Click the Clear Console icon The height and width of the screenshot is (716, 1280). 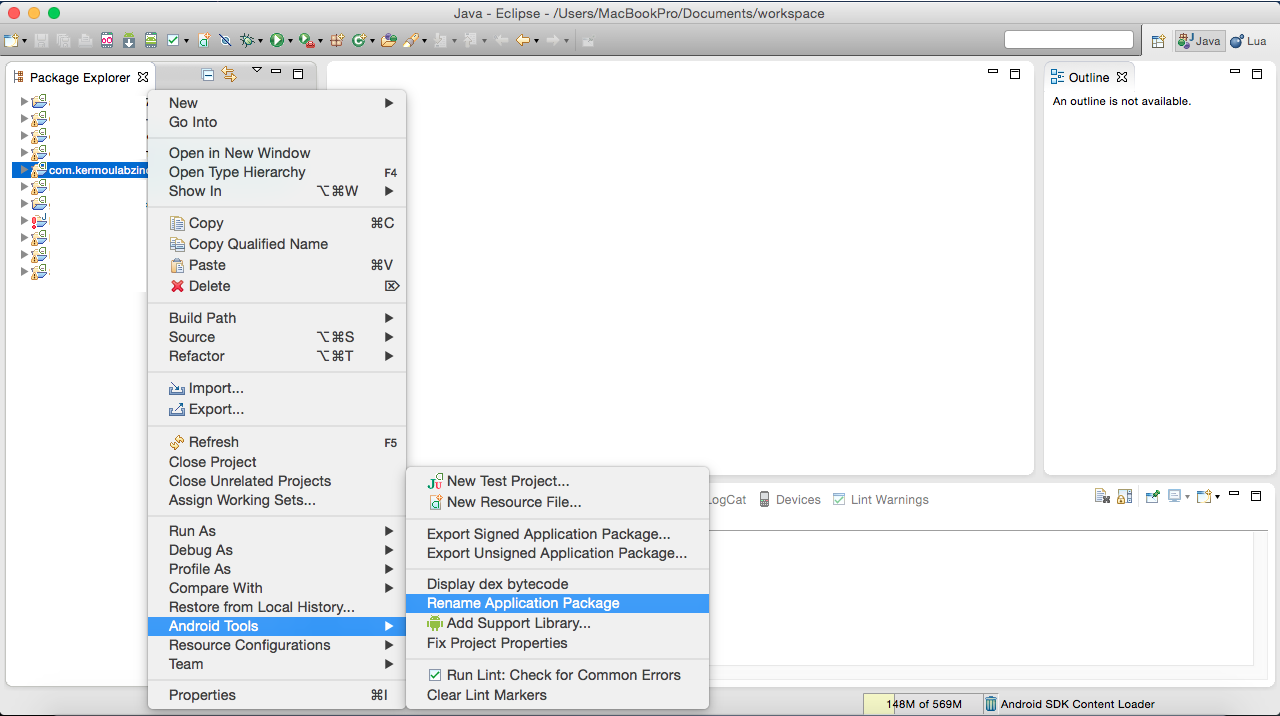click(x=1102, y=496)
